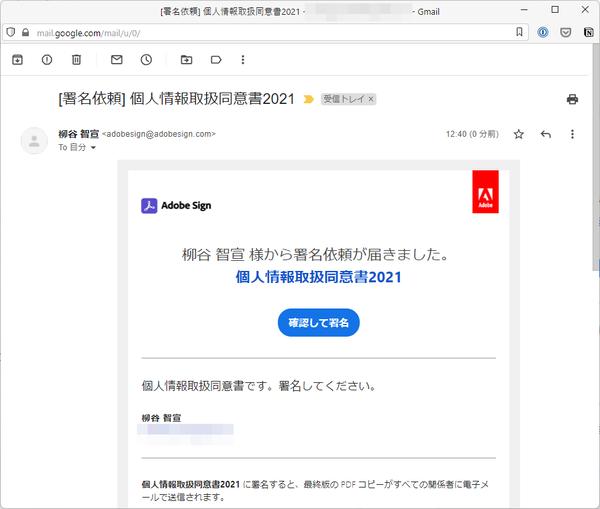Click the mail.google.com address bar

coord(268,33)
